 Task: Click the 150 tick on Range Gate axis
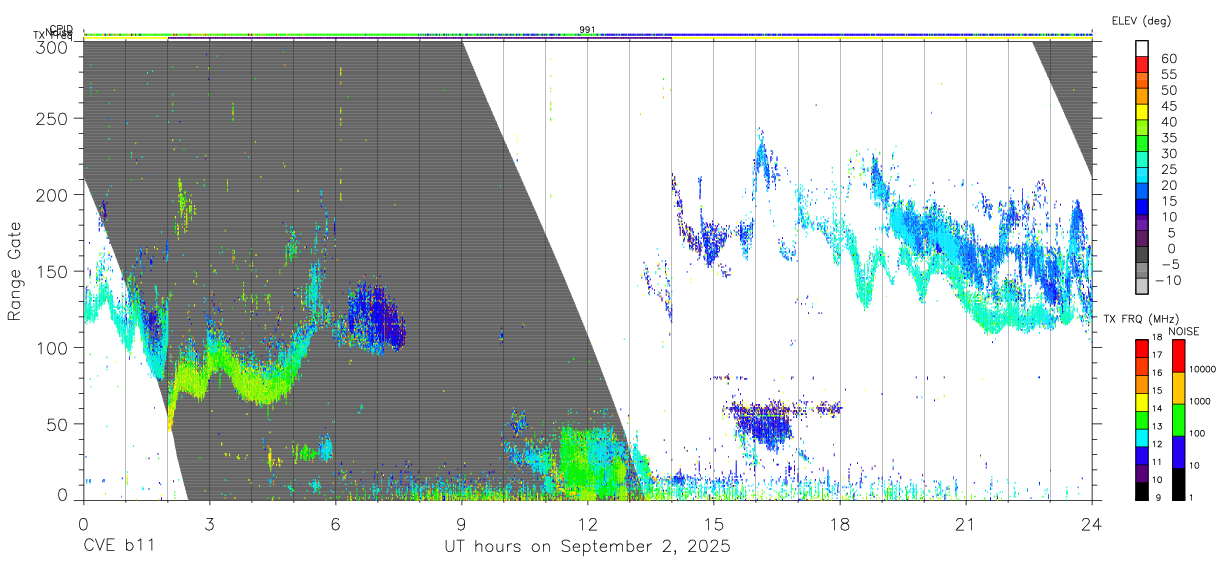pos(53,271)
